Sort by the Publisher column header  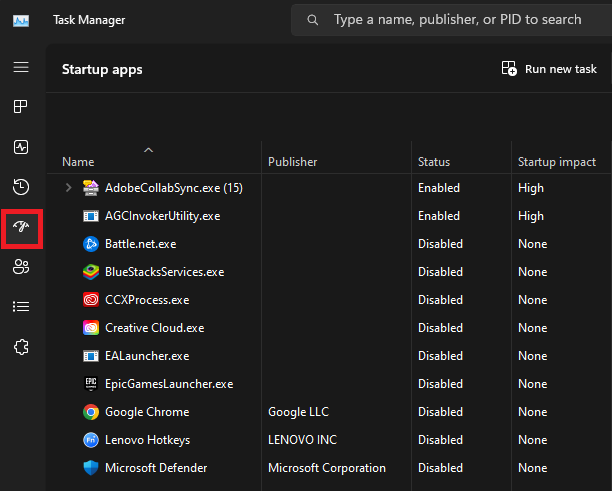pos(292,162)
